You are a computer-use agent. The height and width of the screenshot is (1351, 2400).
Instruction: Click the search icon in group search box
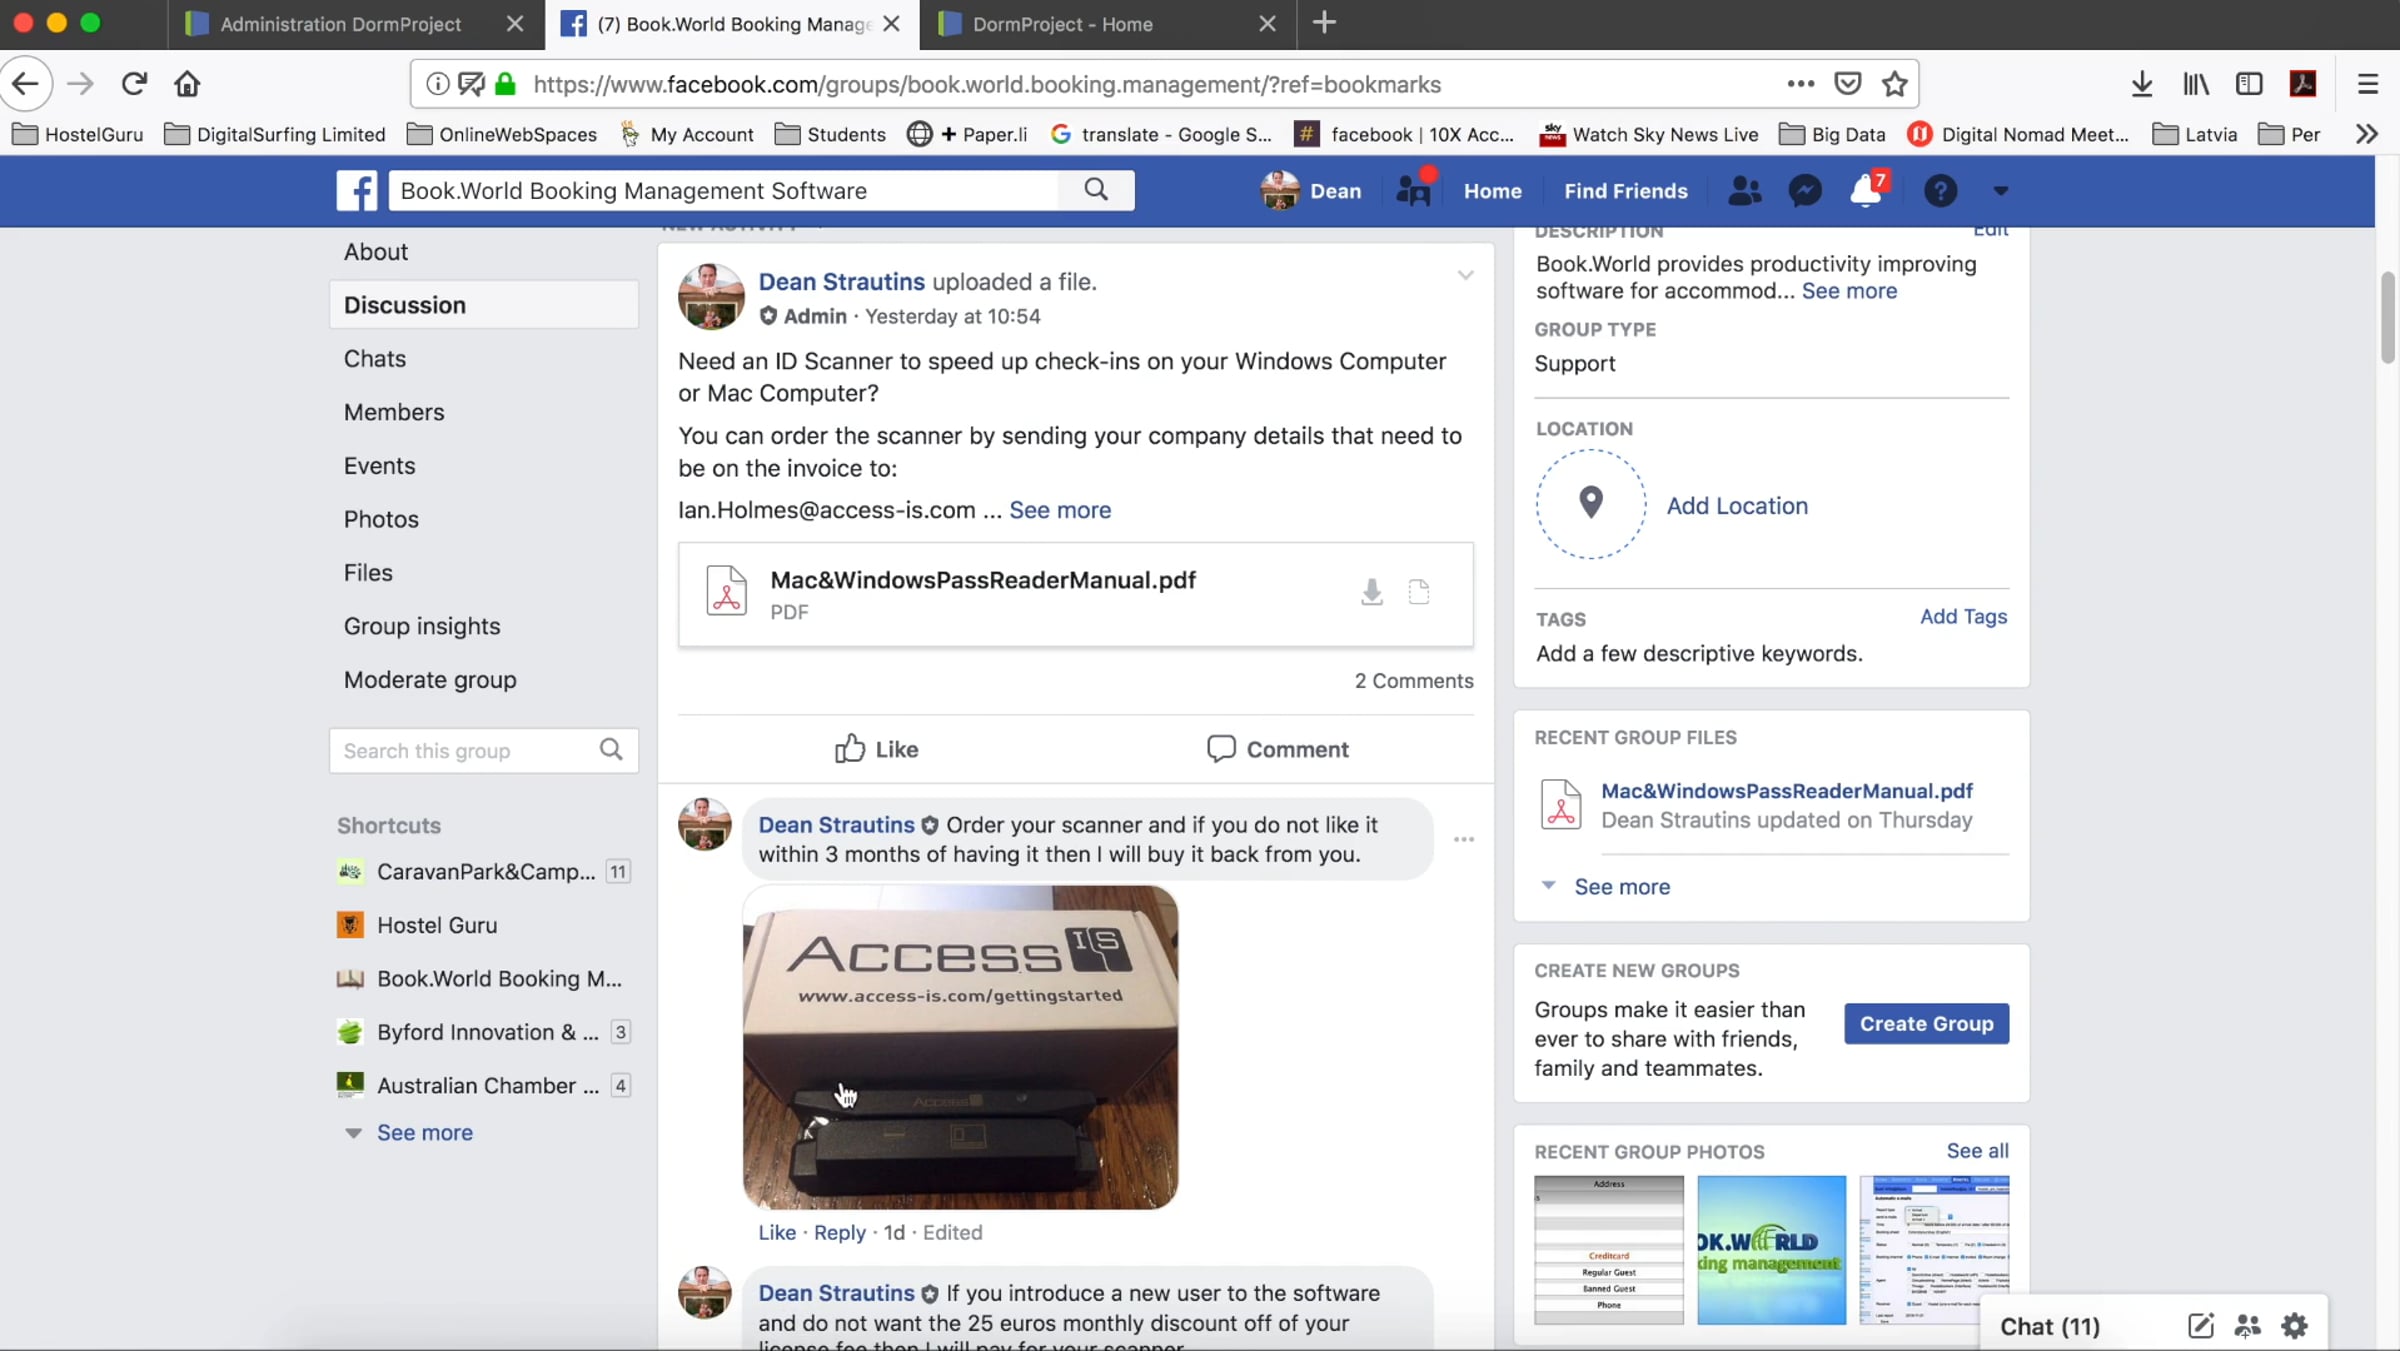coord(611,750)
